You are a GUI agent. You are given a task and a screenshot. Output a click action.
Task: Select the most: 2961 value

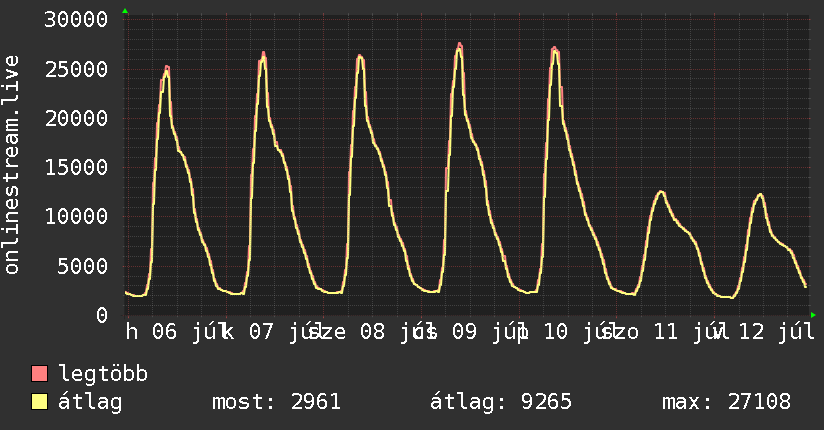coord(276,402)
